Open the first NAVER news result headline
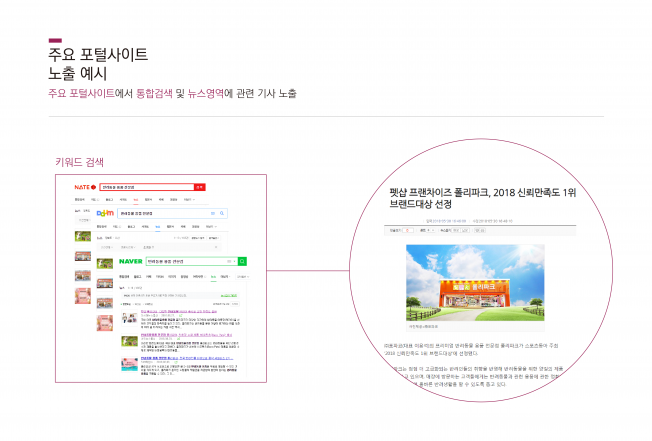Image resolution: width=652 pixels, height=441 pixels. coord(179,311)
